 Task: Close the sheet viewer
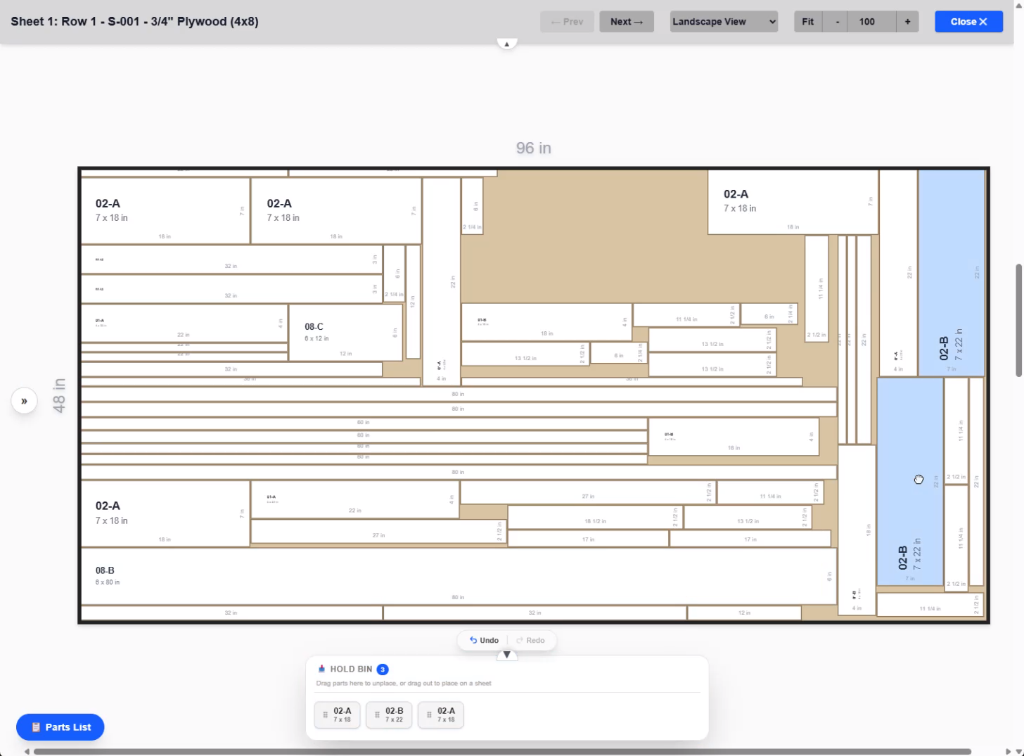click(x=968, y=22)
